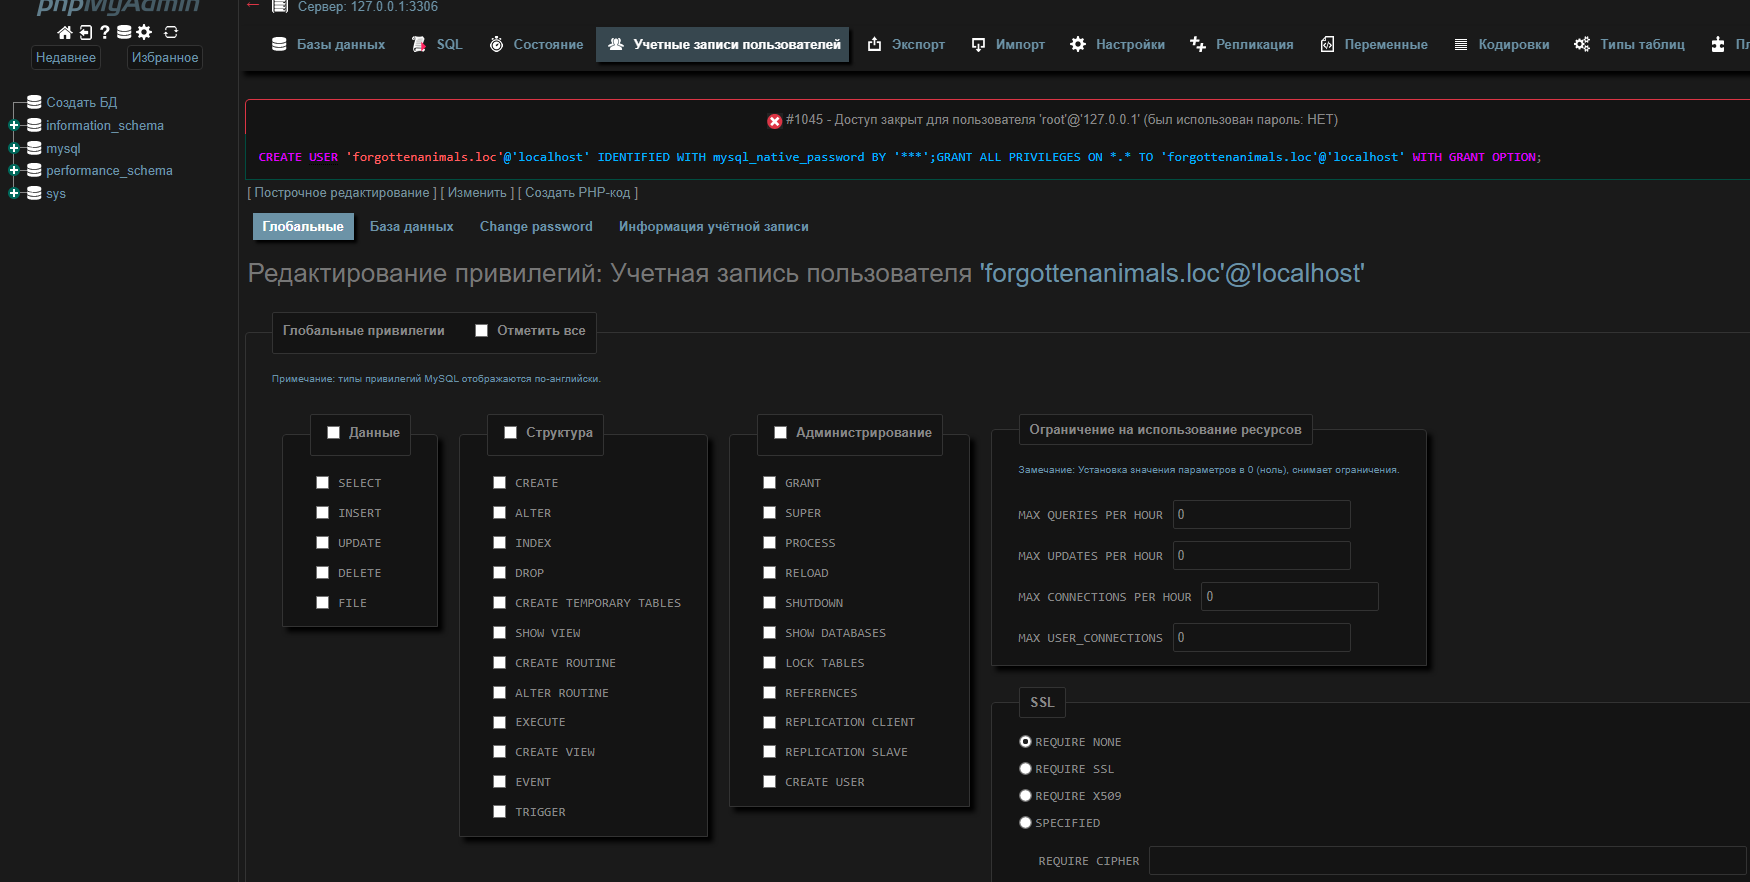Viewport: 1750px width, 882px height.
Task: Enable the SELECT privilege checkbox
Action: [322, 483]
